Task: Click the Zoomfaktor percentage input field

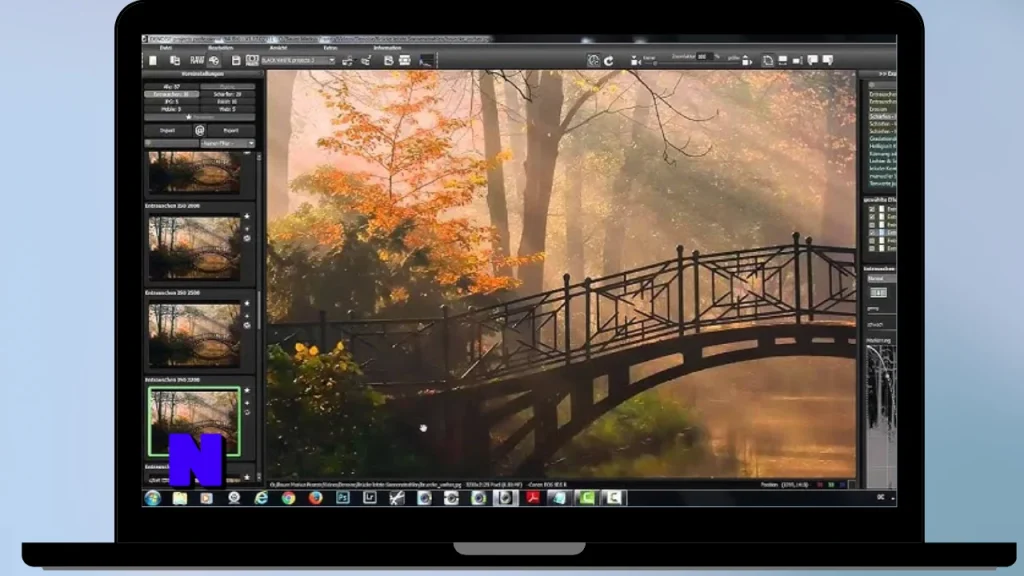Action: click(x=703, y=57)
